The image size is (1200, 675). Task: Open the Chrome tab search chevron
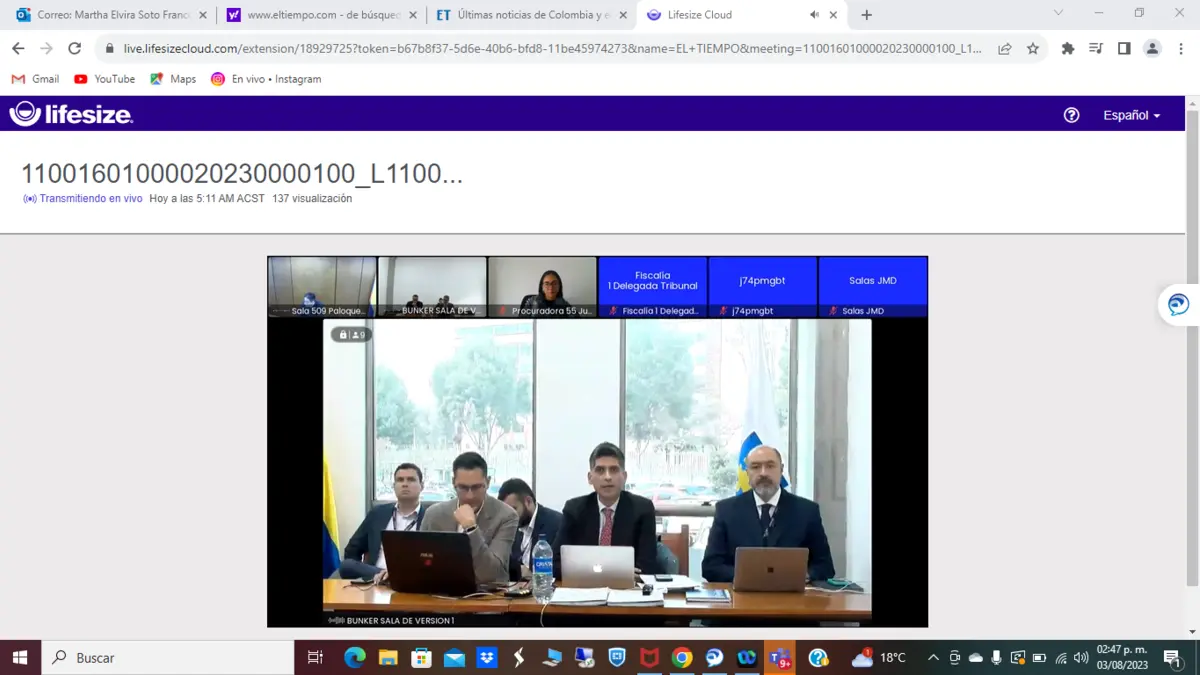click(x=1058, y=13)
